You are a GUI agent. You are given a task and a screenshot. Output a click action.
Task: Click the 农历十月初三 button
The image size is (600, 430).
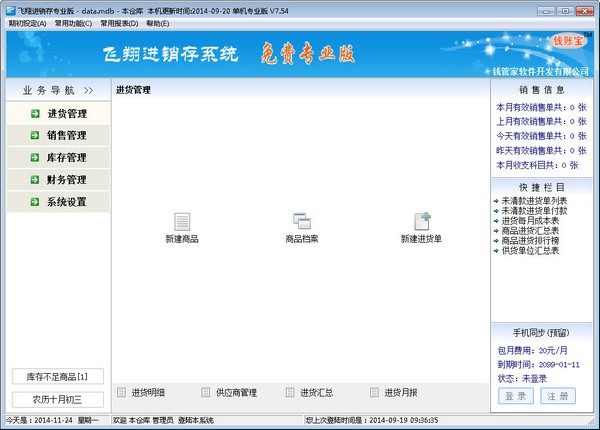click(58, 399)
